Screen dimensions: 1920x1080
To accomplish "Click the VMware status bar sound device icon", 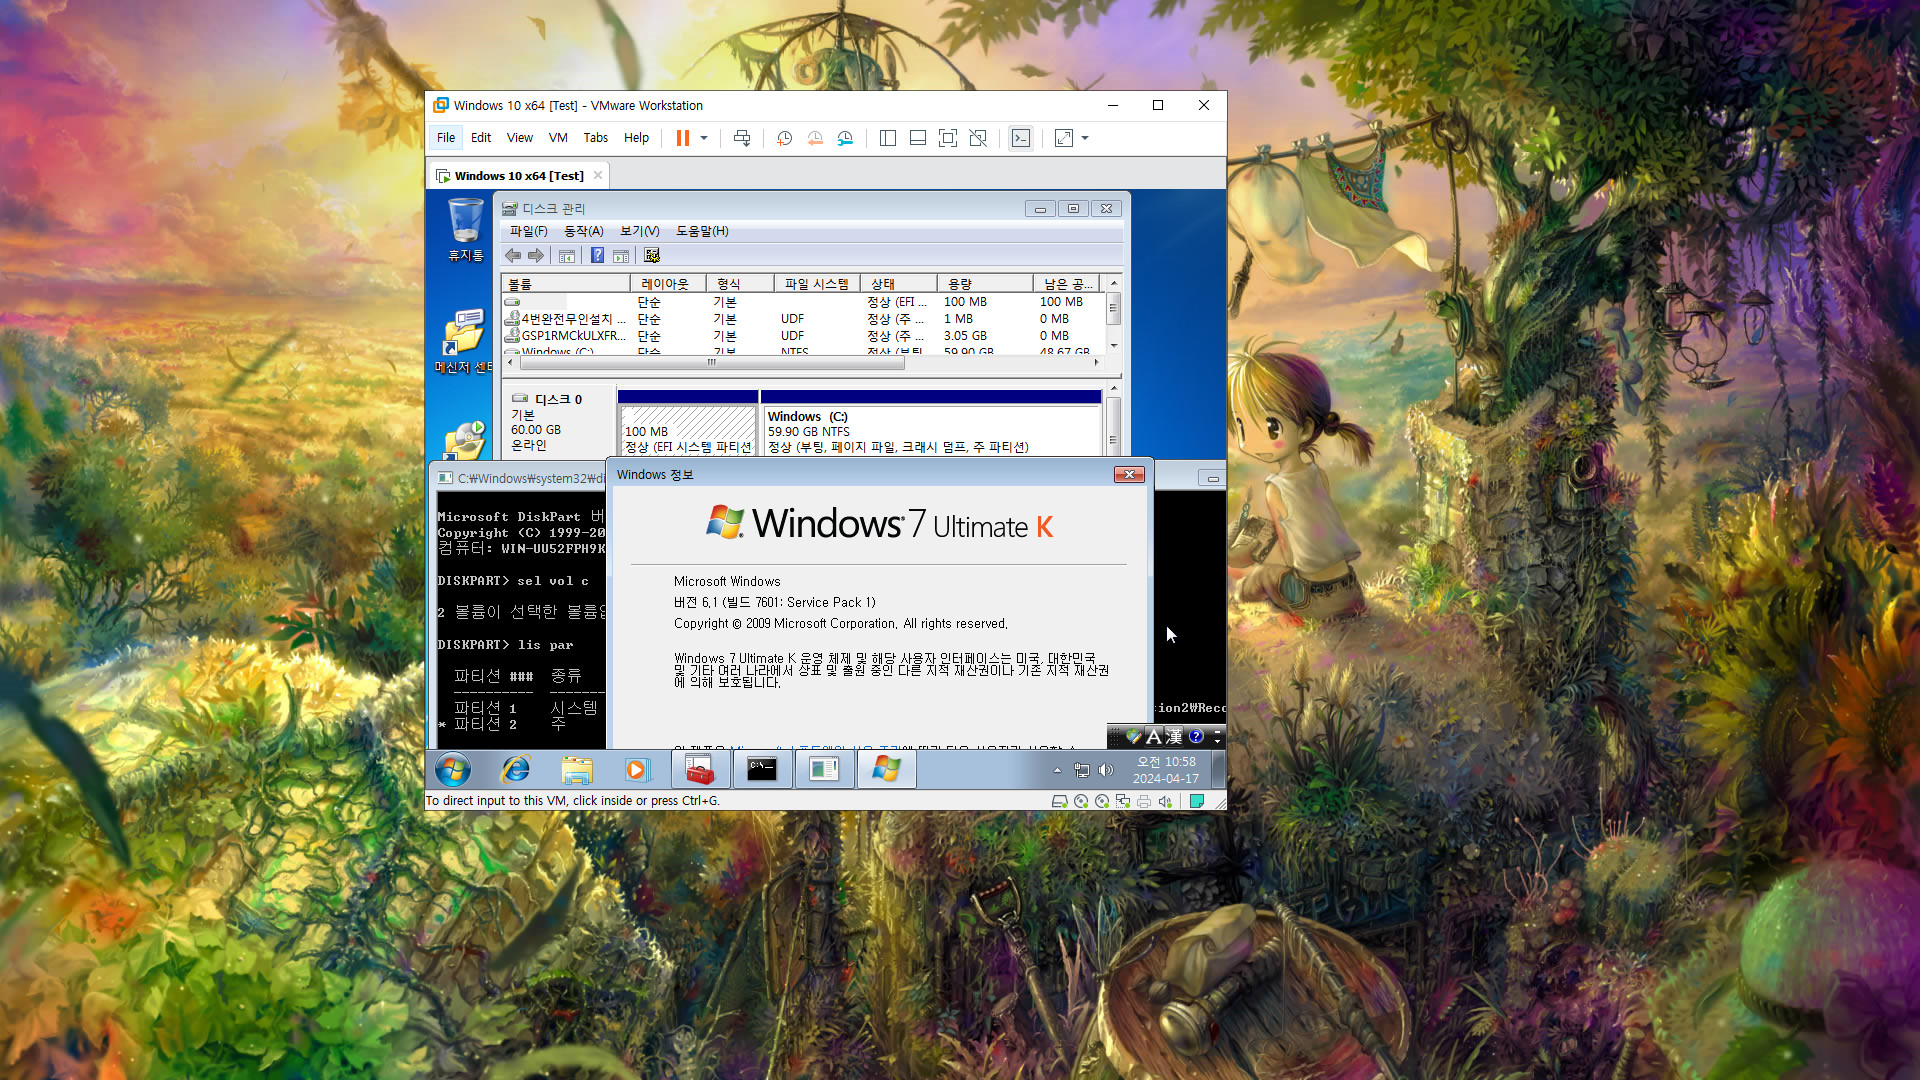I will pos(1165,801).
